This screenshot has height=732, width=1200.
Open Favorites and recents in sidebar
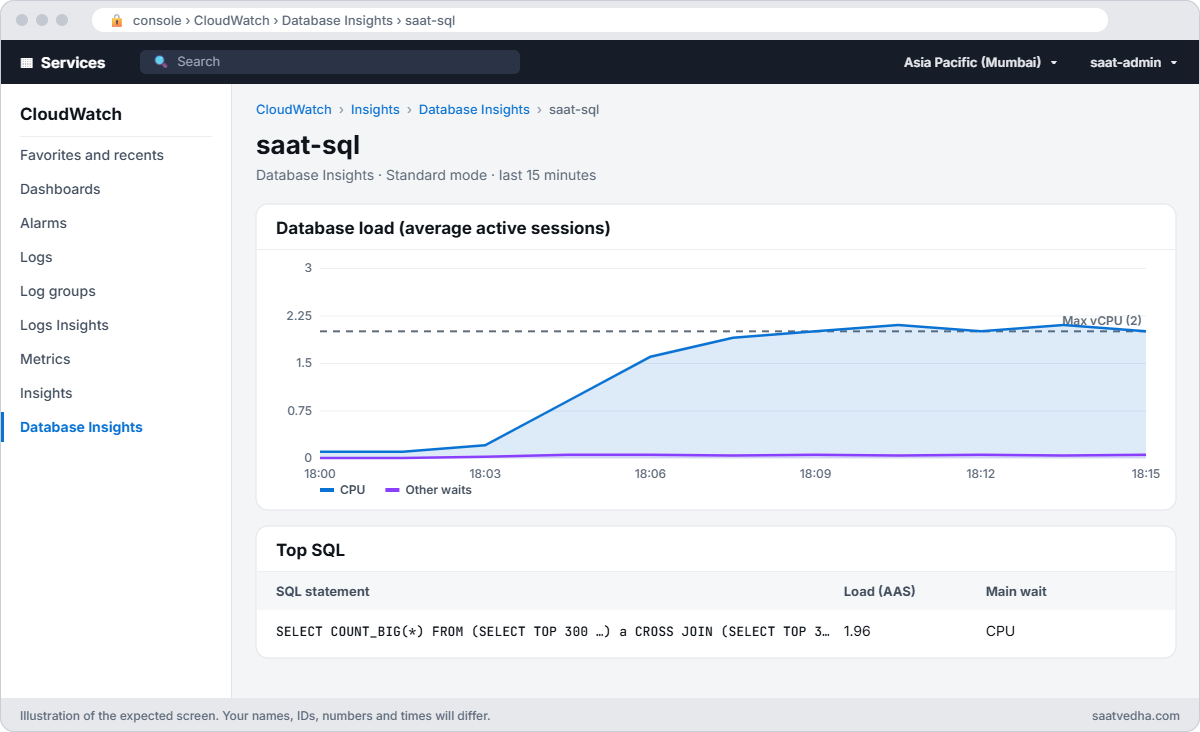(x=92, y=155)
